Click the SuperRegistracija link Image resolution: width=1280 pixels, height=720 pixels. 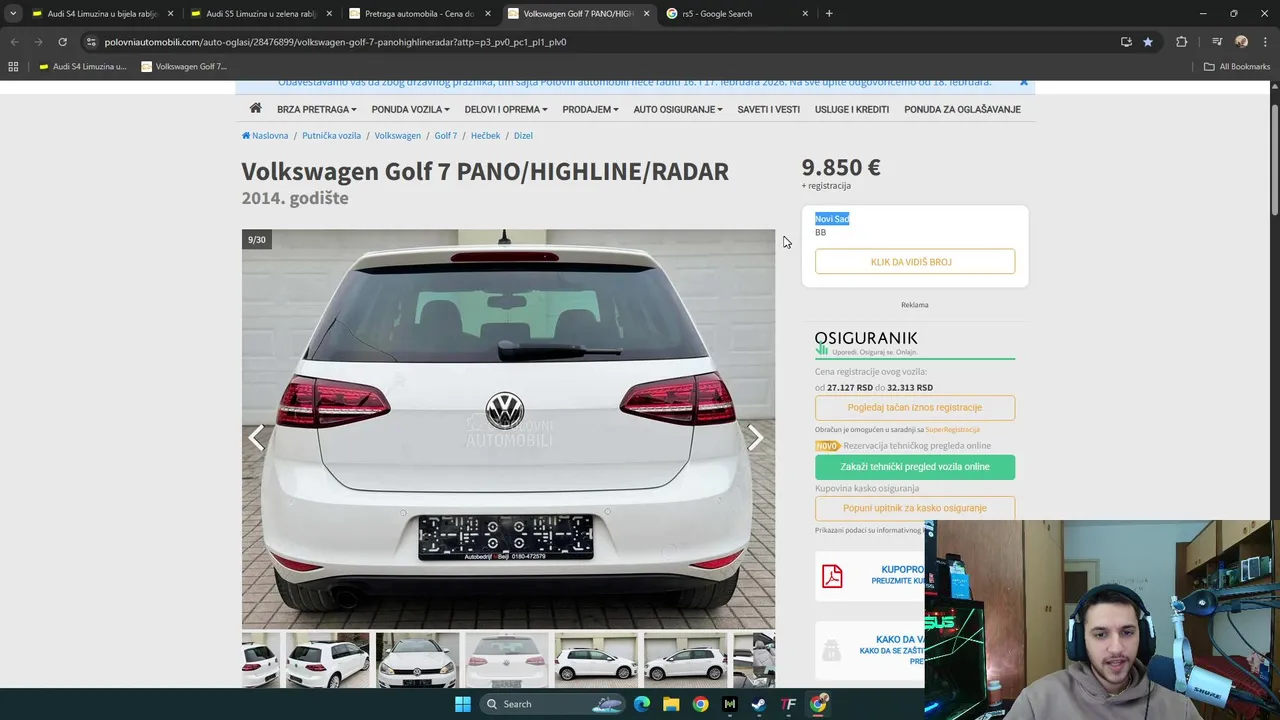coord(952,430)
